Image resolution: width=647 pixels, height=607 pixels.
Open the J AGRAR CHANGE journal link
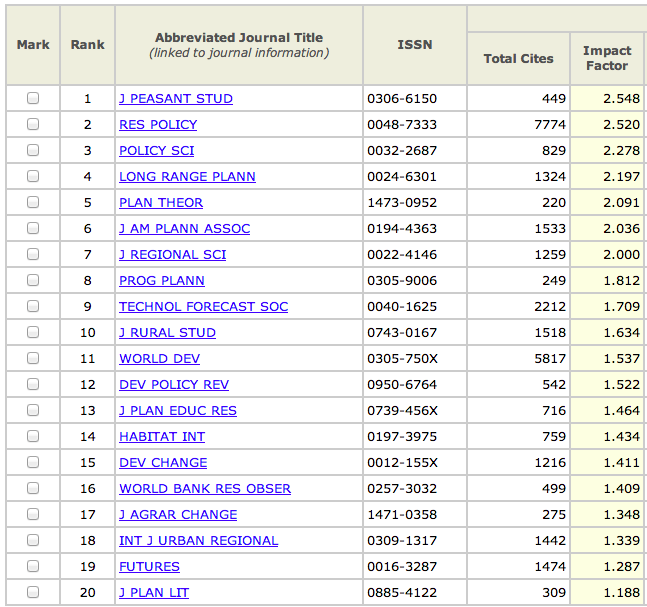178,515
